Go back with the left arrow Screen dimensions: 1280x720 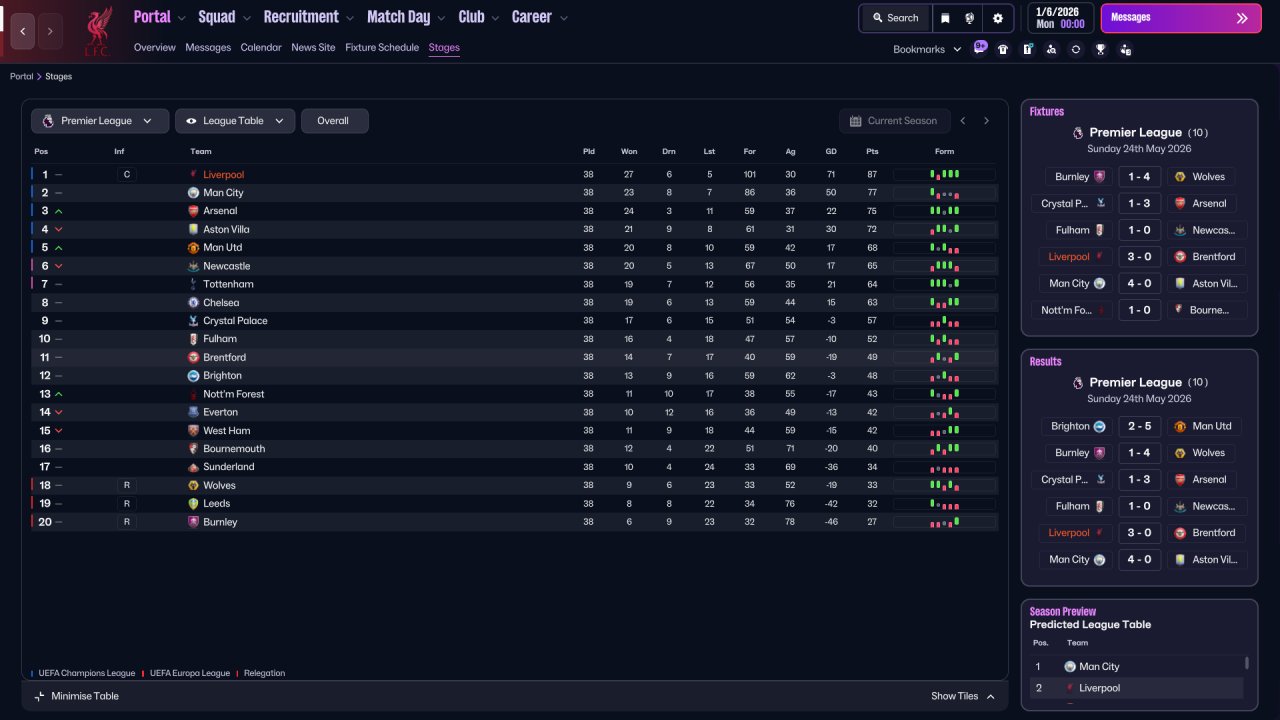point(23,31)
